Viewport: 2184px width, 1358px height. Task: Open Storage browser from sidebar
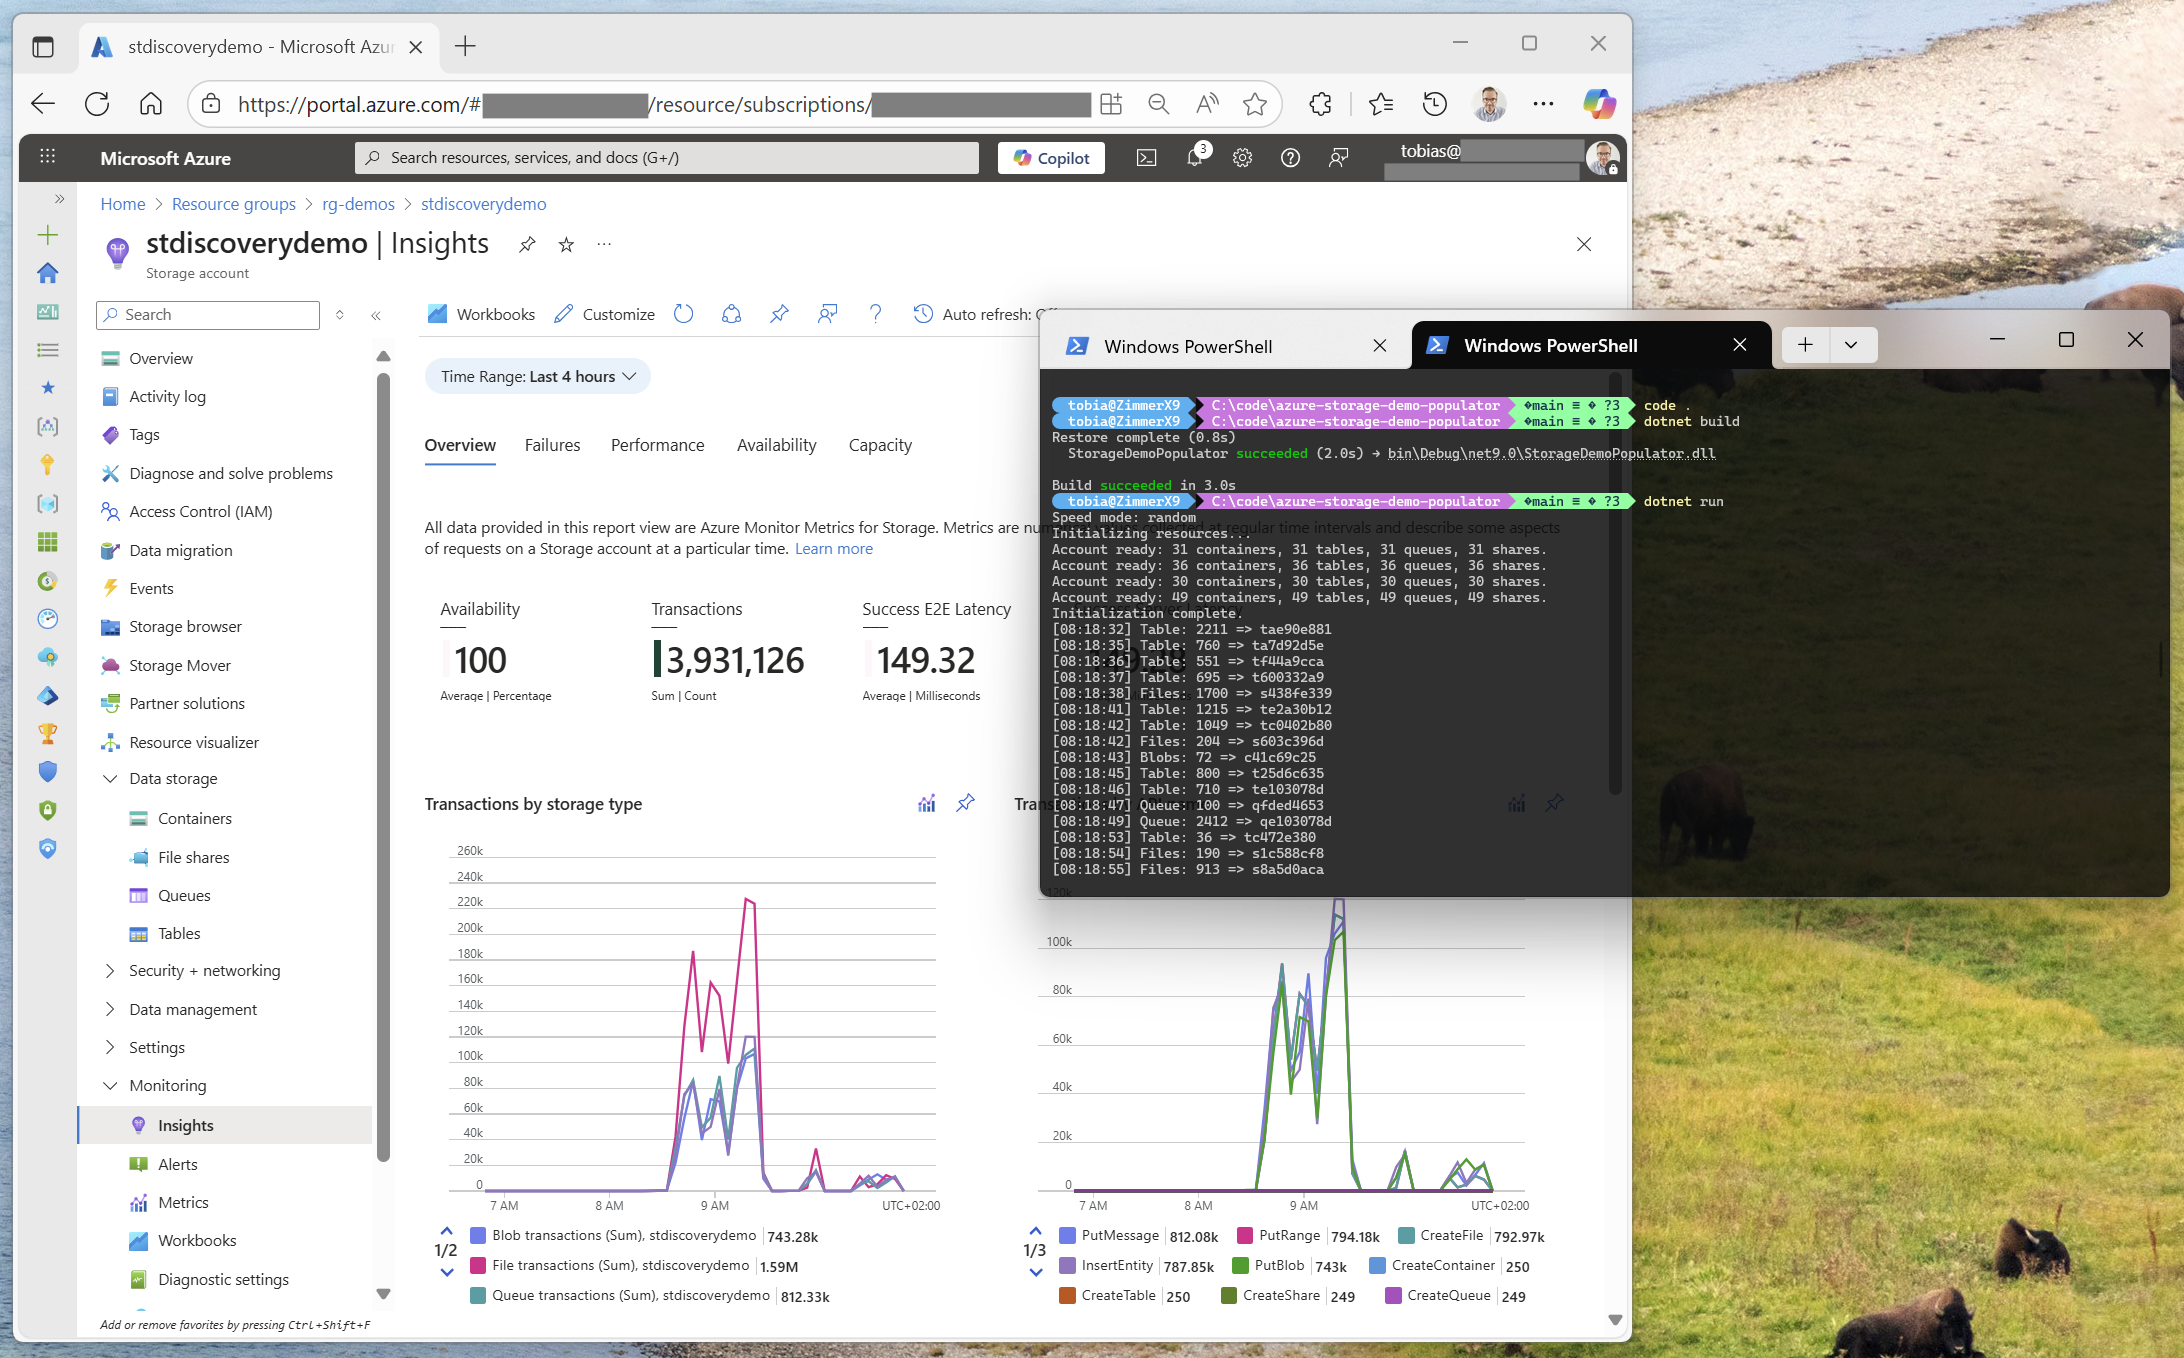(x=185, y=626)
